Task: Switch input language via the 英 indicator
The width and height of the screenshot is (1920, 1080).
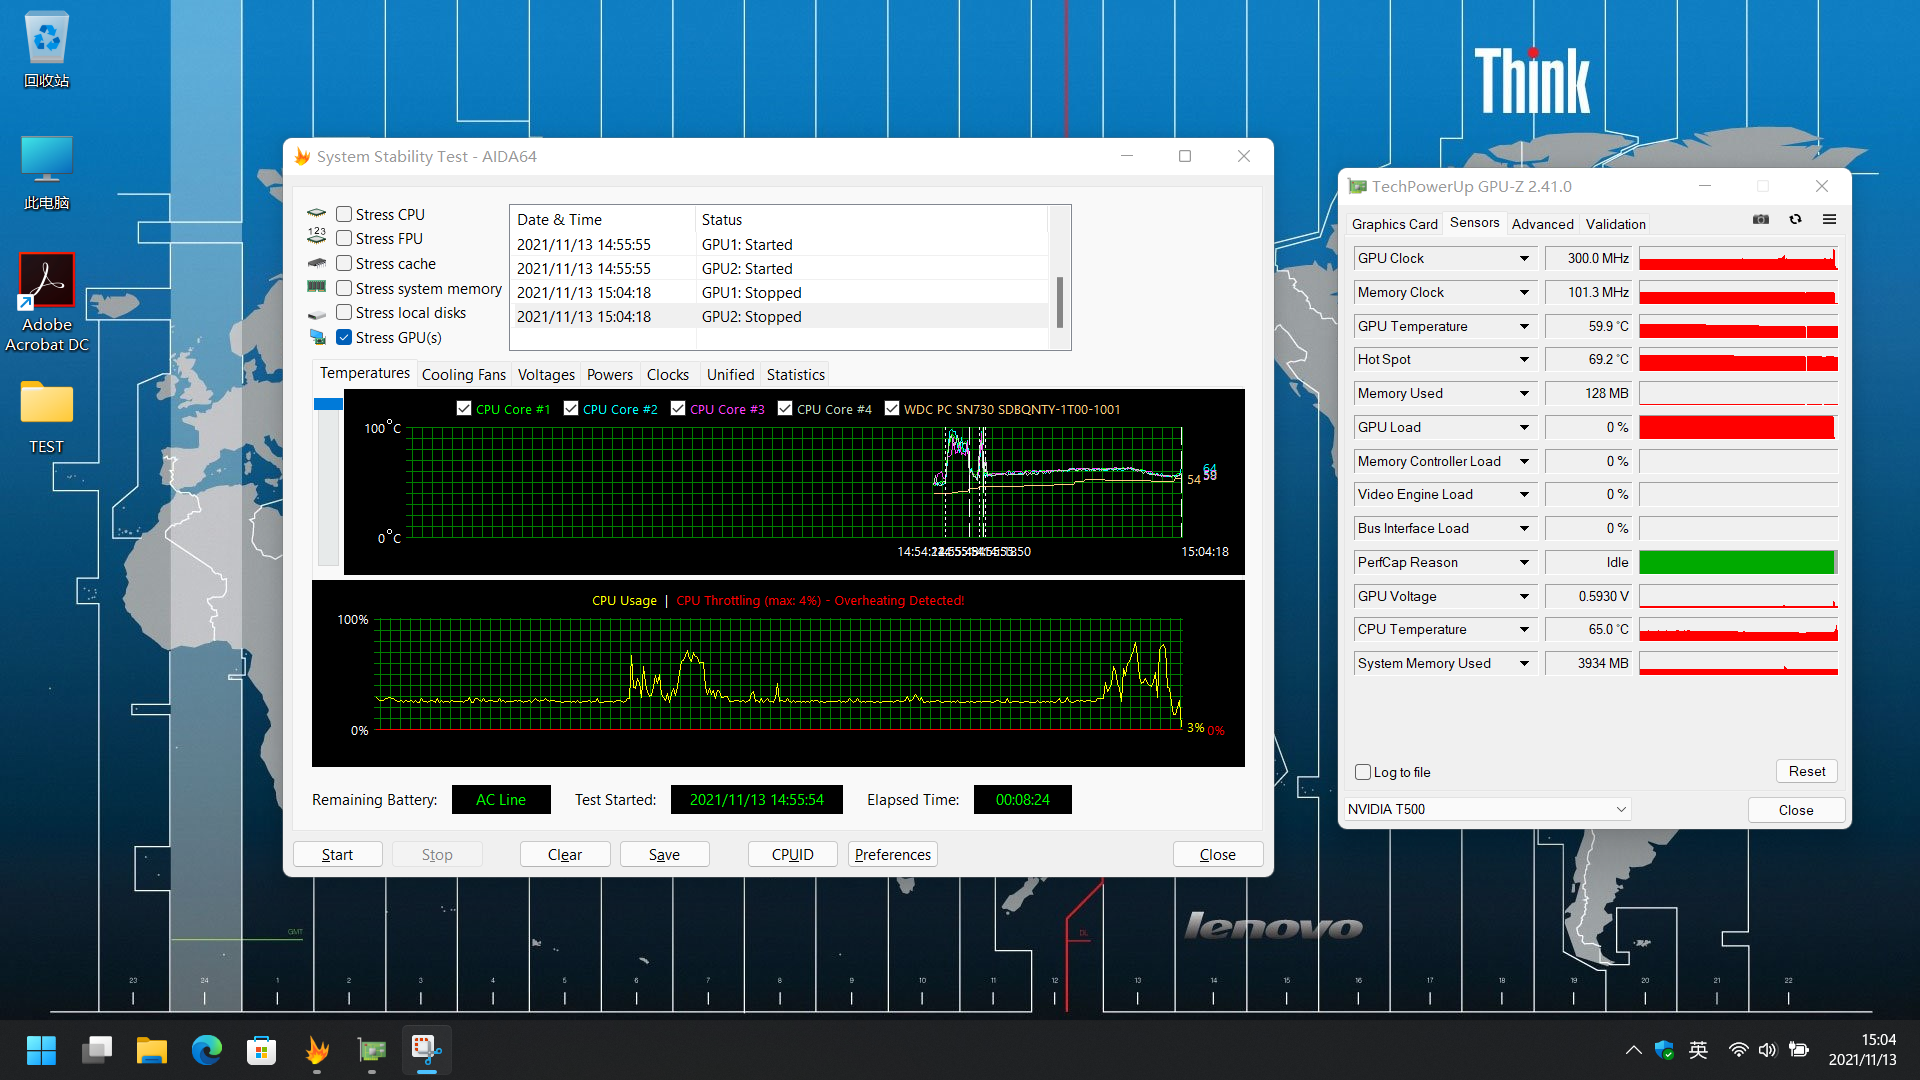Action: click(x=1698, y=1050)
